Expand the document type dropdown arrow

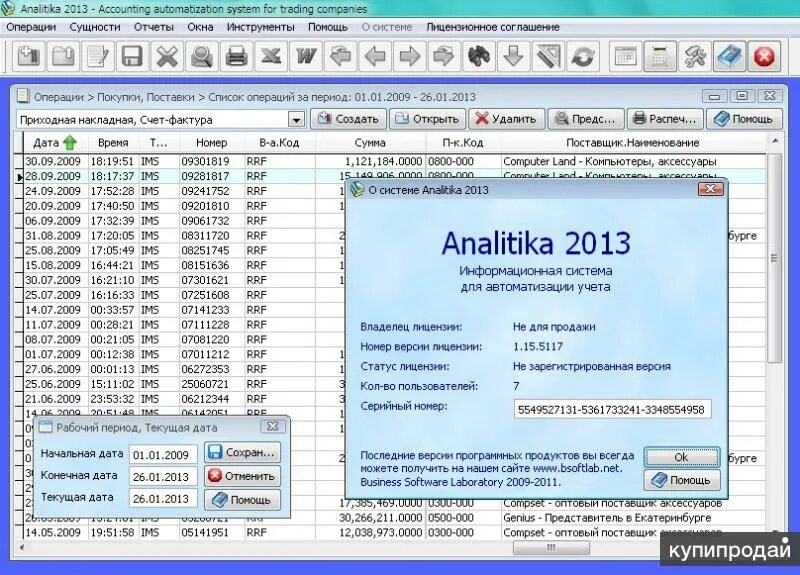pyautogui.click(x=296, y=120)
